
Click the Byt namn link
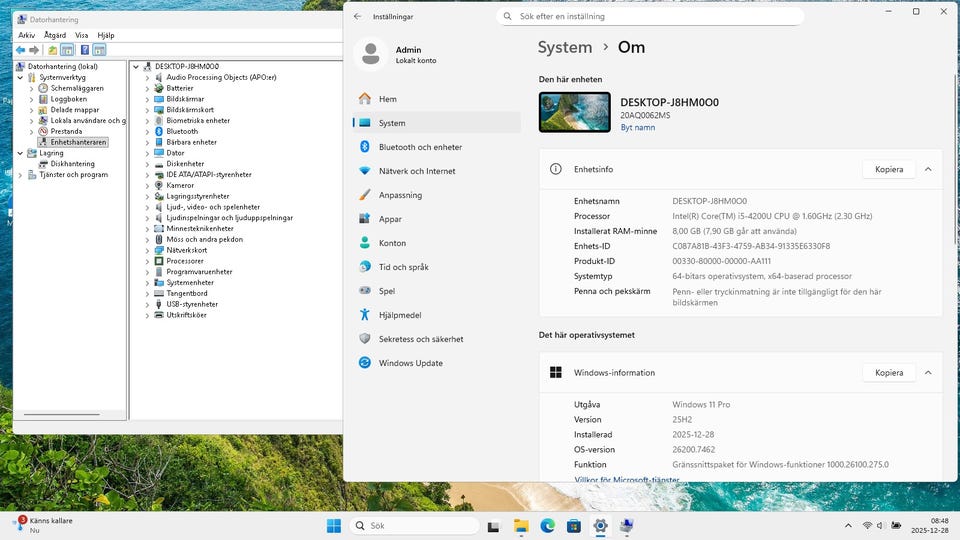pyautogui.click(x=638, y=128)
